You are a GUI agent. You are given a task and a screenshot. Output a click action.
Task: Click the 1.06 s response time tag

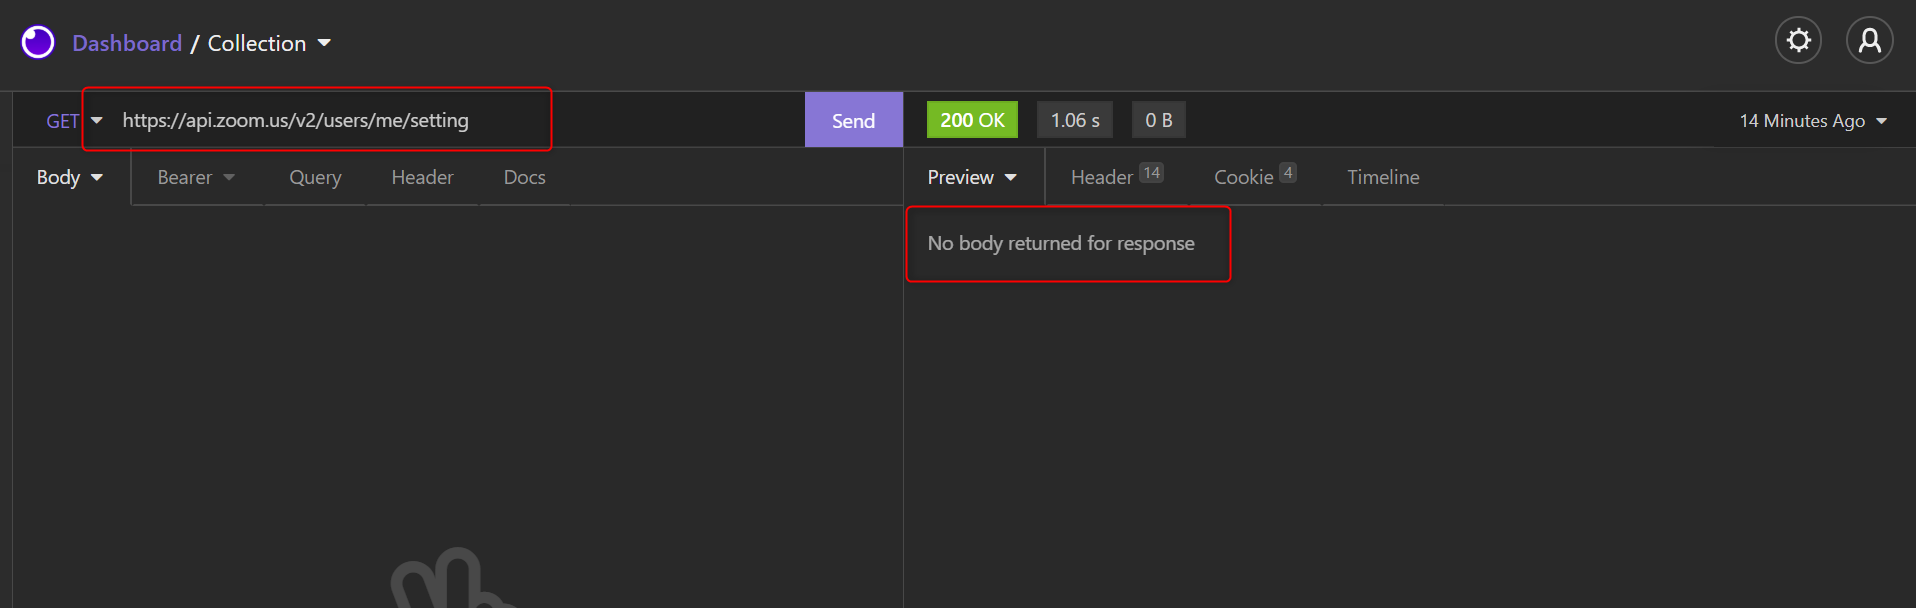(x=1075, y=120)
